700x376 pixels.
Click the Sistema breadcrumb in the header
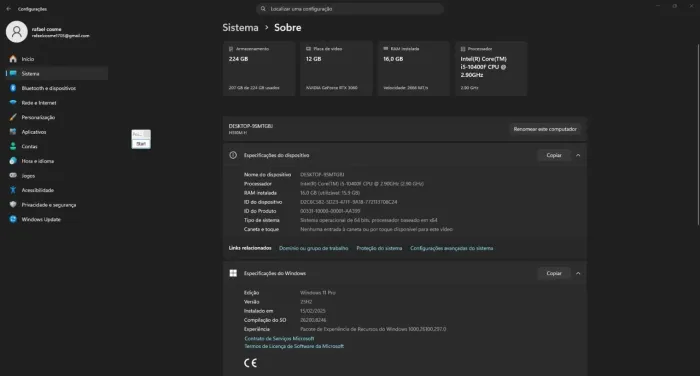pyautogui.click(x=240, y=28)
